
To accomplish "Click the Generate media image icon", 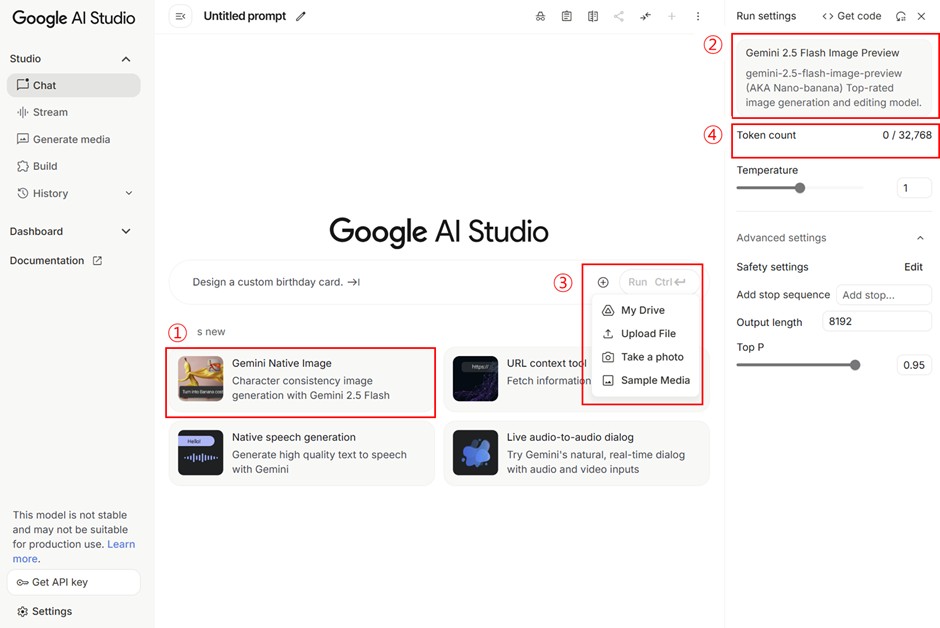I will pos(23,139).
